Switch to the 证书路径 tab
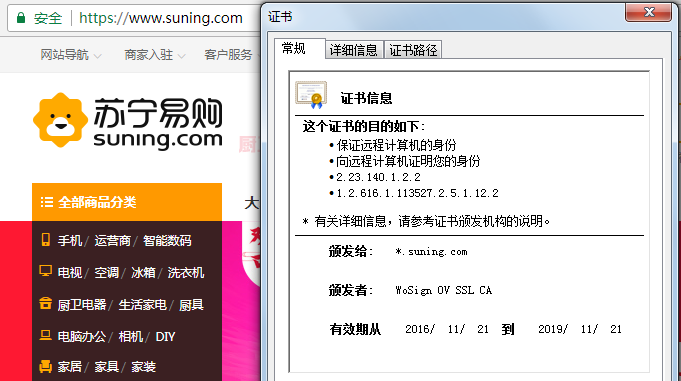The image size is (681, 381). 413,50
